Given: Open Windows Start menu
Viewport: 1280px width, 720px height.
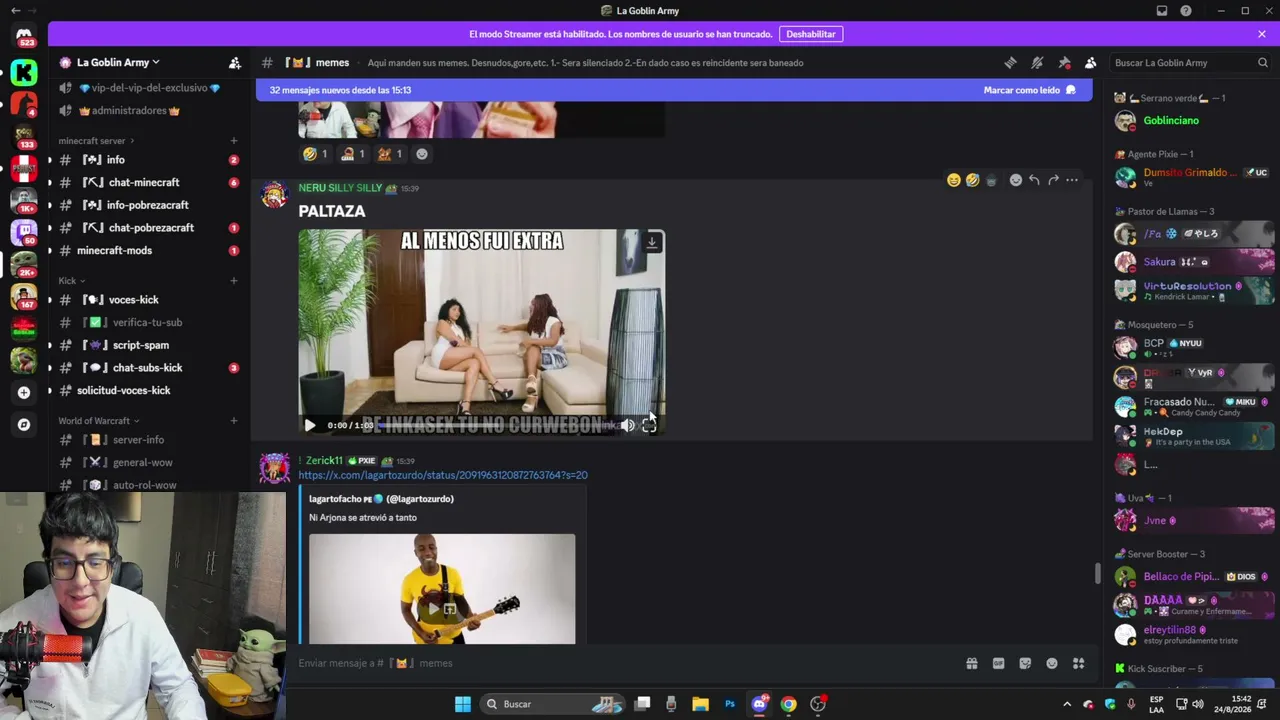Looking at the screenshot, I should pos(462,704).
